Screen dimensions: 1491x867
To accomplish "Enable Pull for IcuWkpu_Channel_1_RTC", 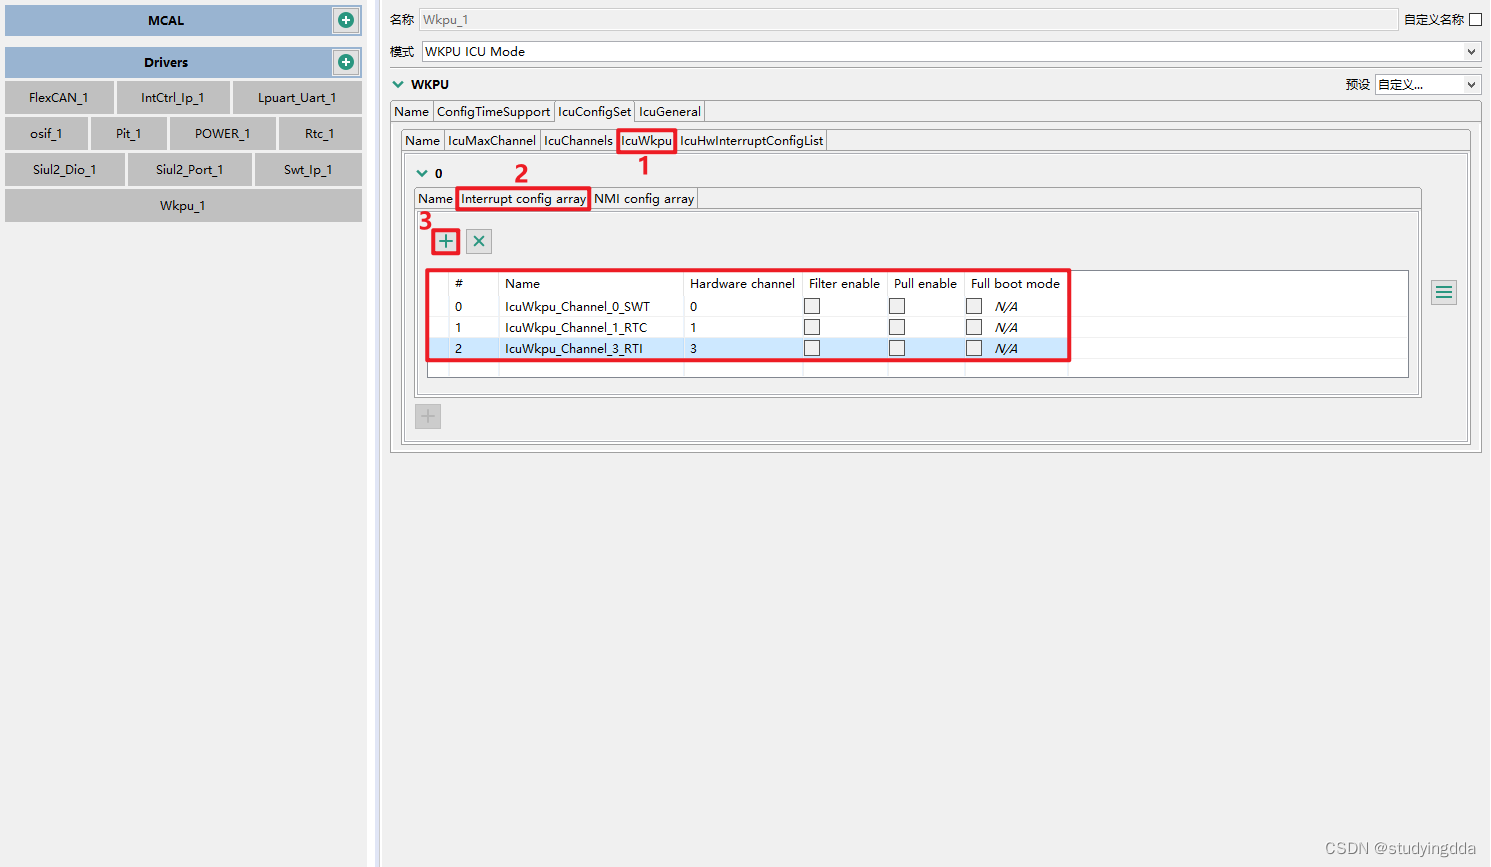I will click(897, 327).
